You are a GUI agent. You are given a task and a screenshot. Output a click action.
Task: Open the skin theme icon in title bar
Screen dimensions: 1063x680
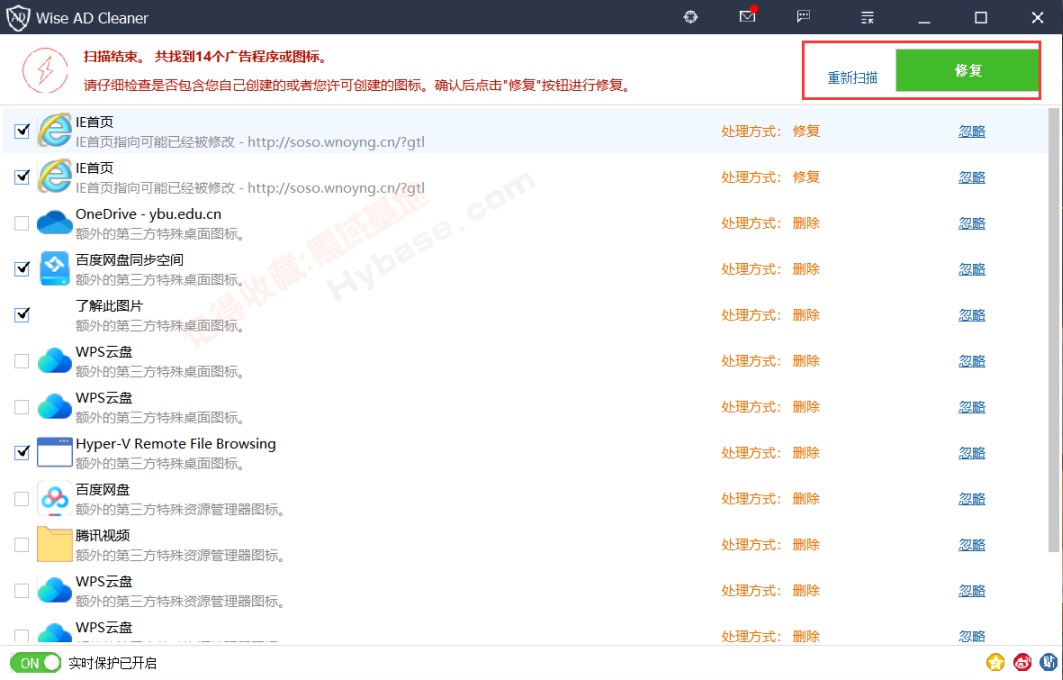(x=690, y=17)
